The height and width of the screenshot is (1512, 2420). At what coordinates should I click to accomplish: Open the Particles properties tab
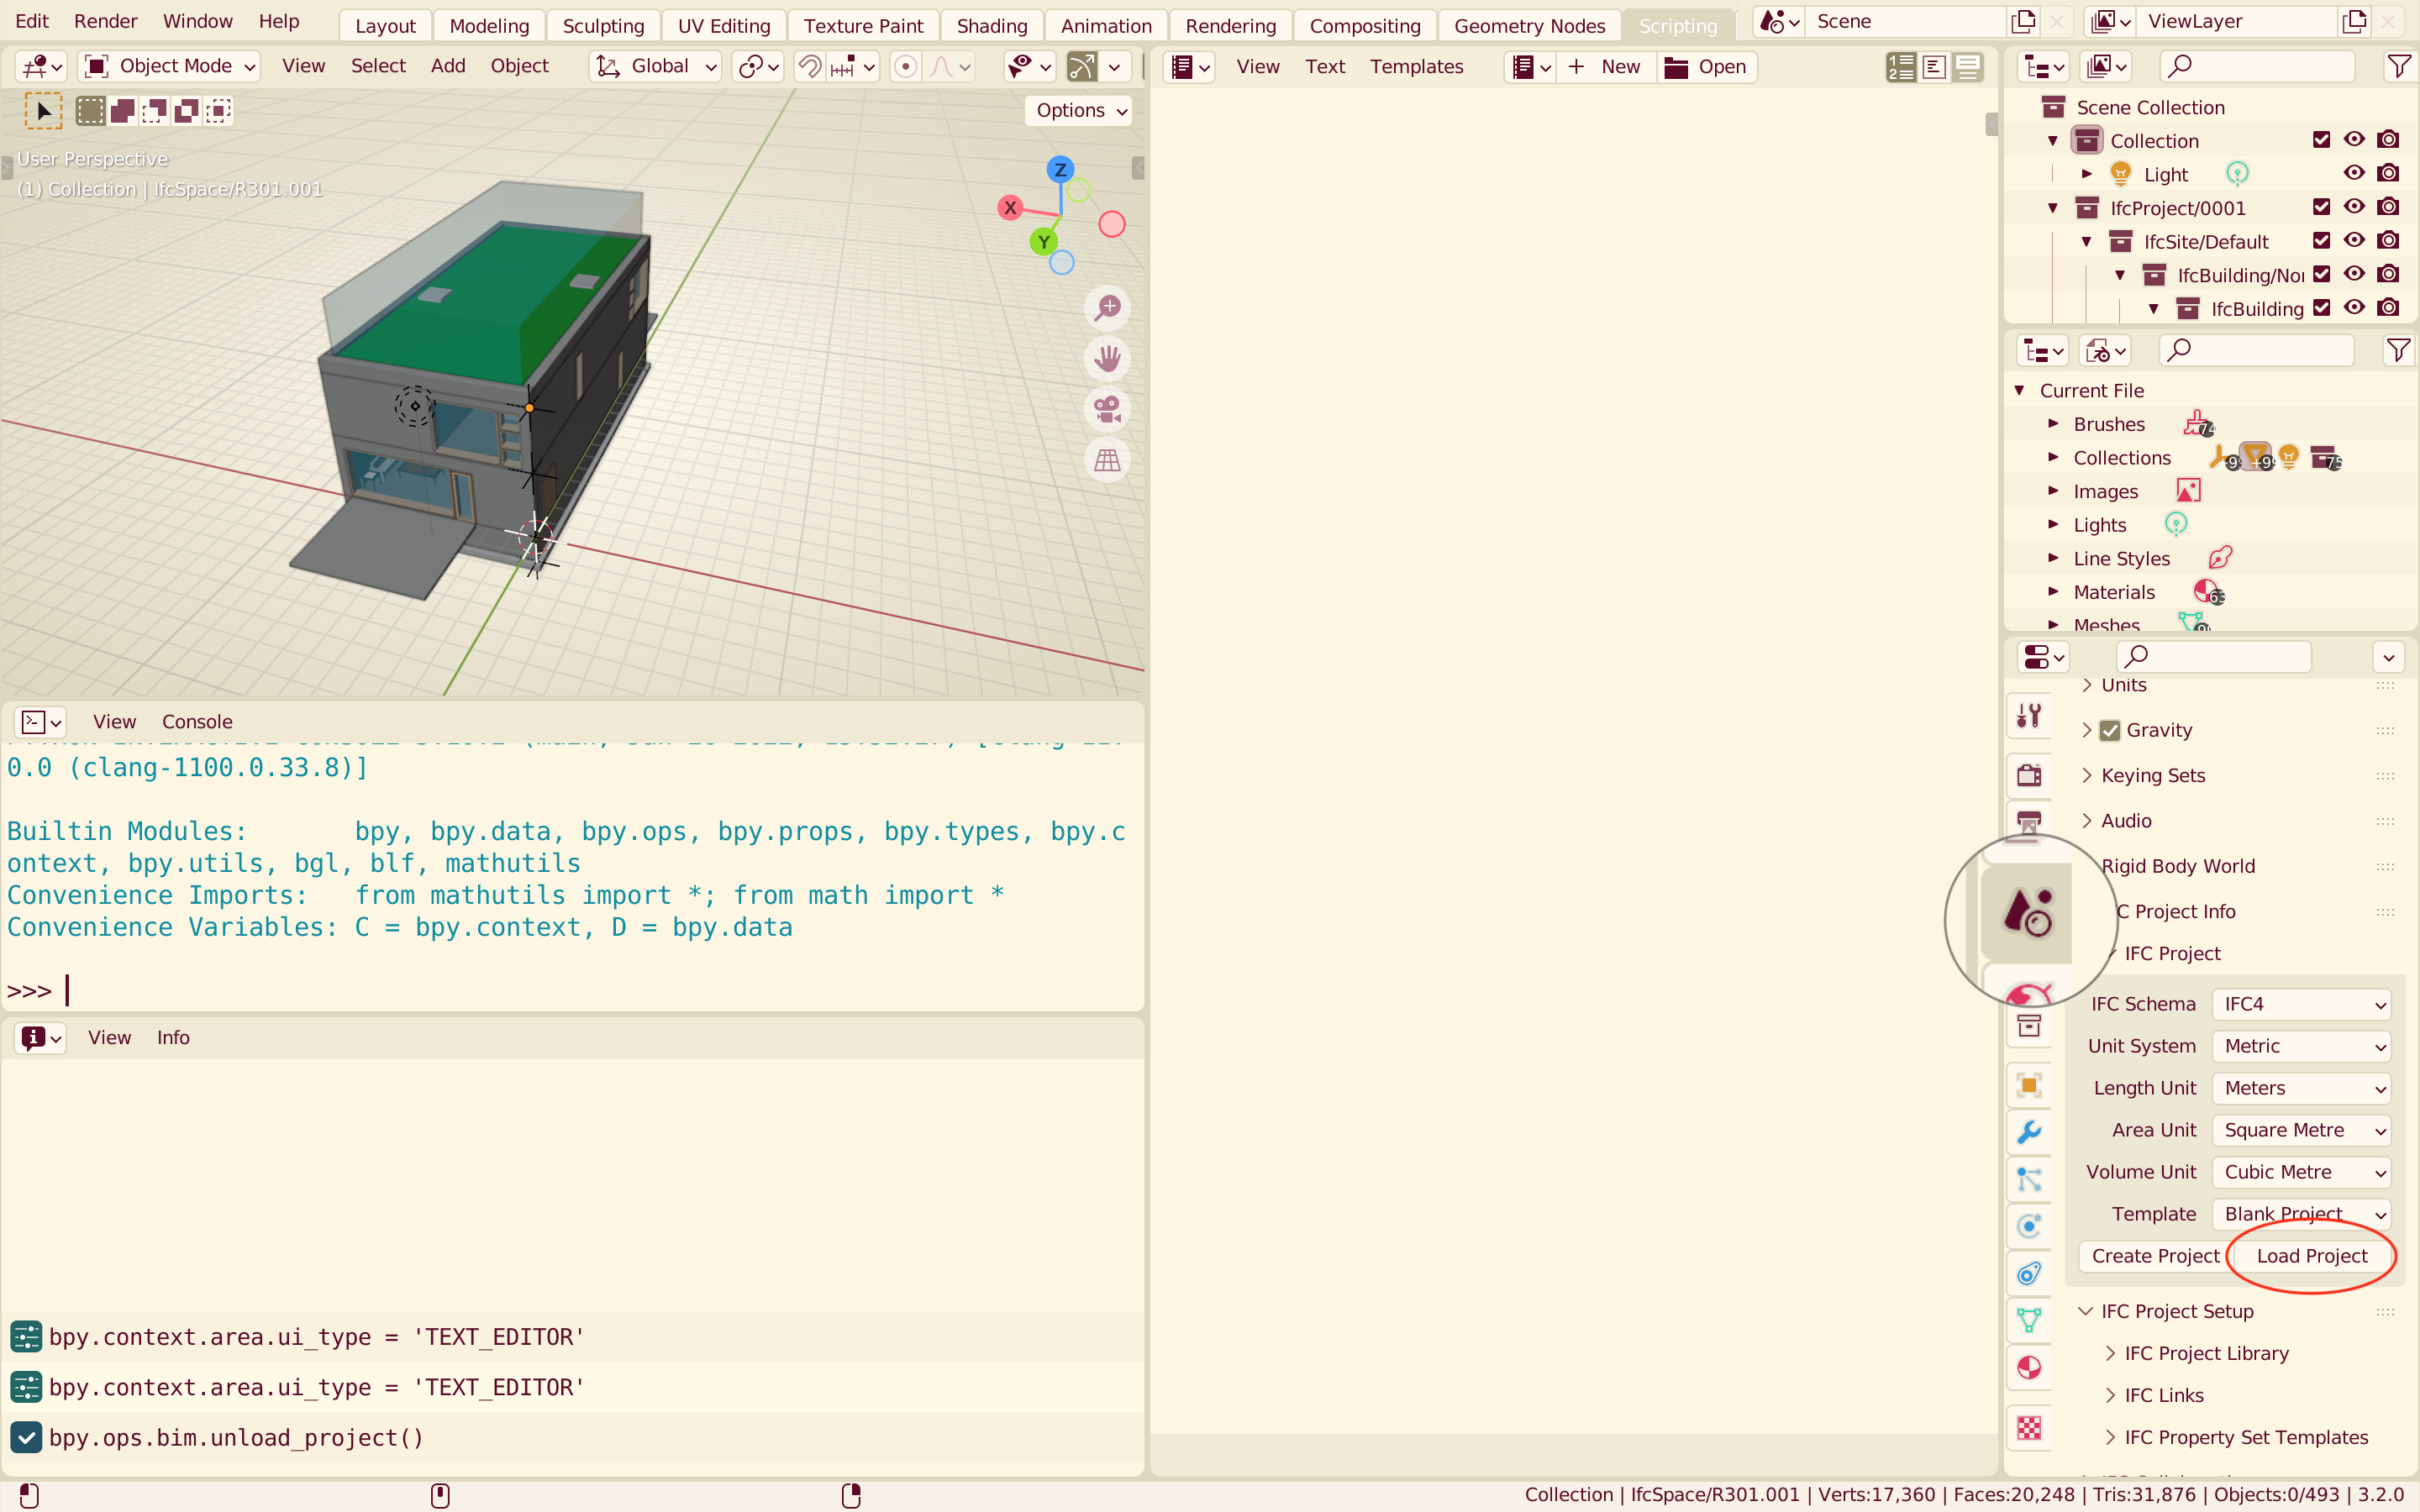2028,1179
